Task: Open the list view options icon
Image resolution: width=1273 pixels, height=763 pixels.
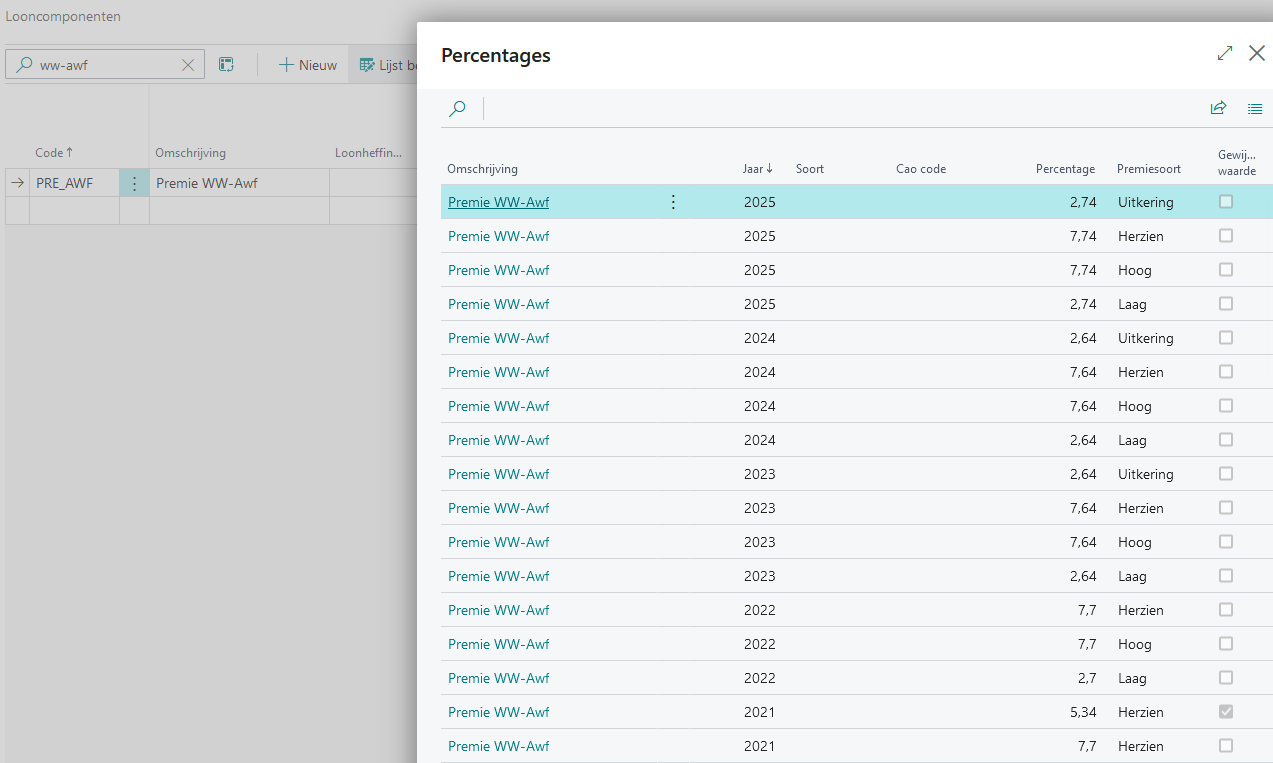Action: click(x=1255, y=109)
